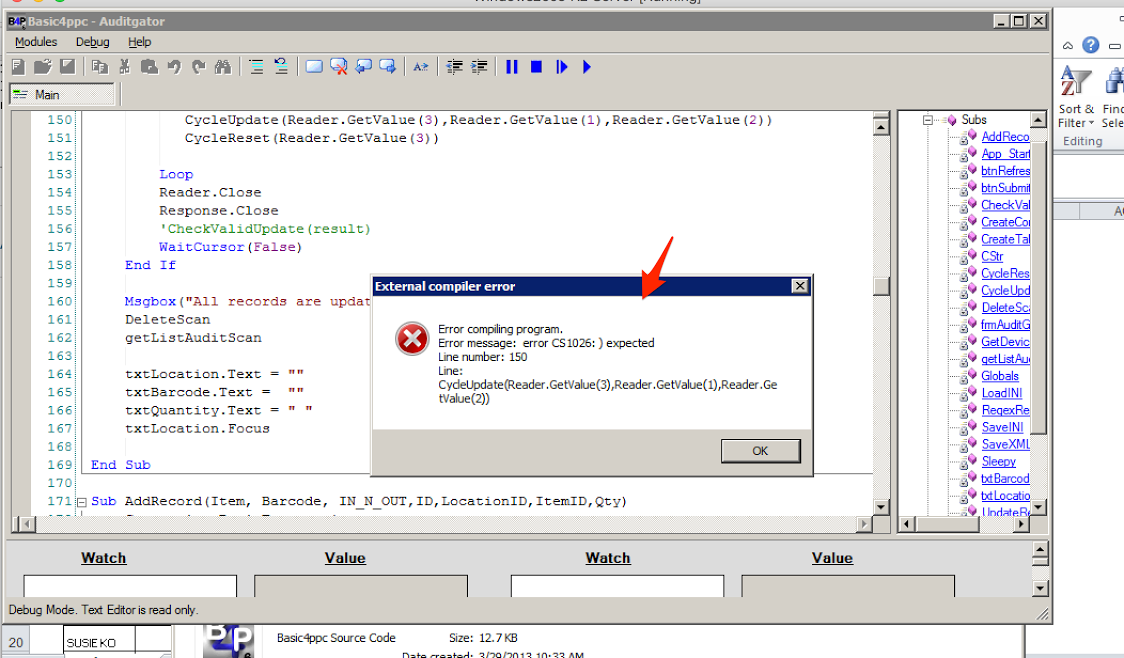
Task: Open the Help menu
Action: tap(139, 42)
